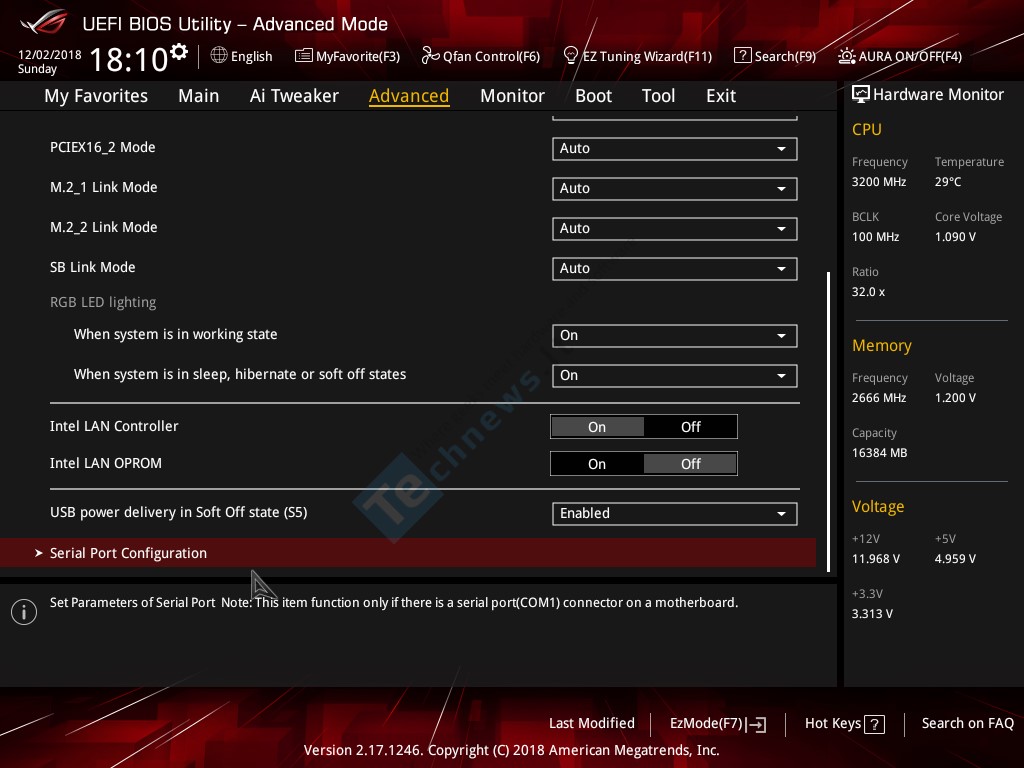Click the Qfan Control fan icon

click(x=430, y=56)
